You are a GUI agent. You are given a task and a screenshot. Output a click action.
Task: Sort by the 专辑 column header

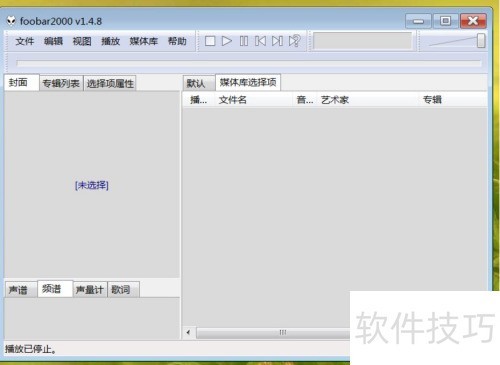click(x=453, y=100)
